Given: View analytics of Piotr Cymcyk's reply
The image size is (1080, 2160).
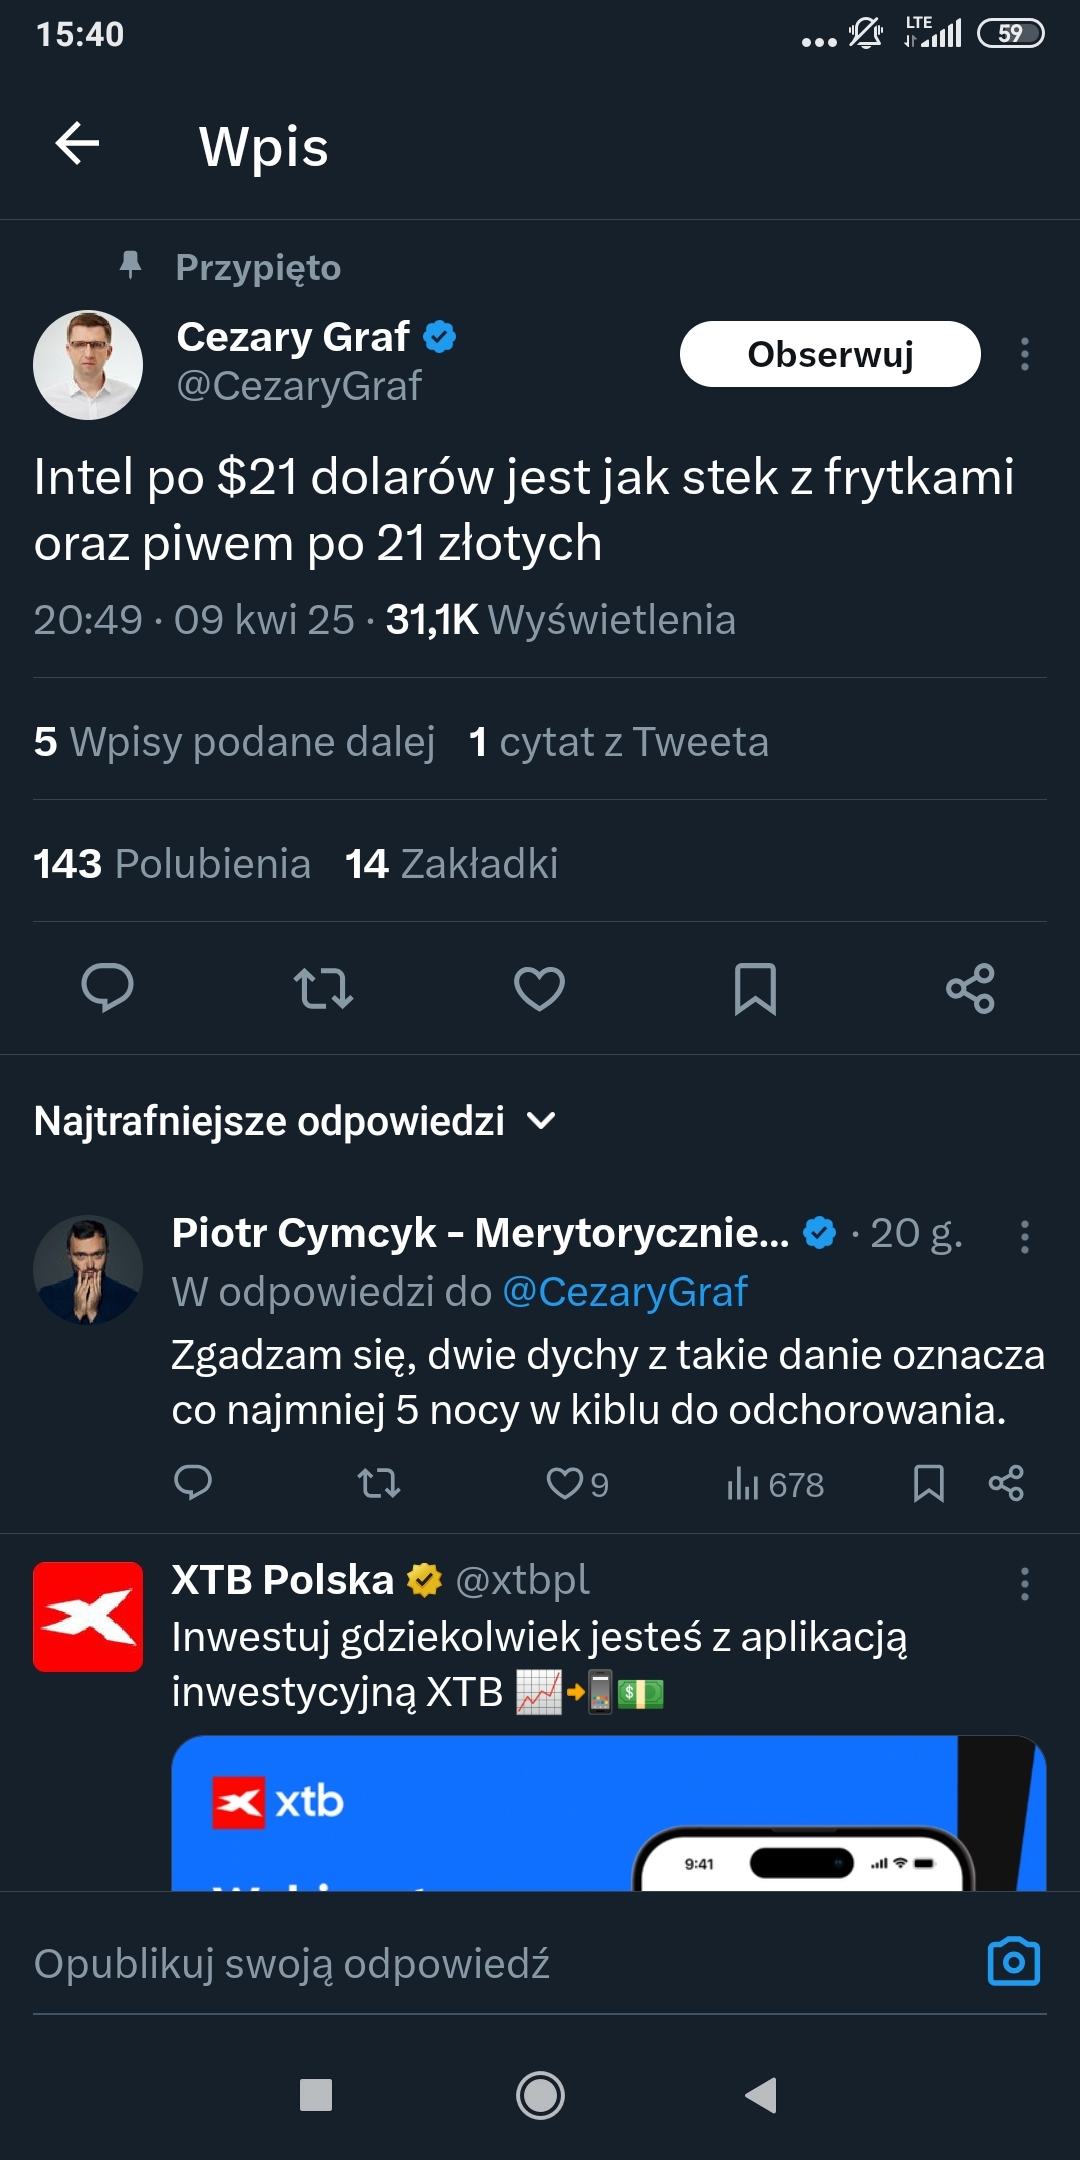Looking at the screenshot, I should click(x=775, y=1484).
